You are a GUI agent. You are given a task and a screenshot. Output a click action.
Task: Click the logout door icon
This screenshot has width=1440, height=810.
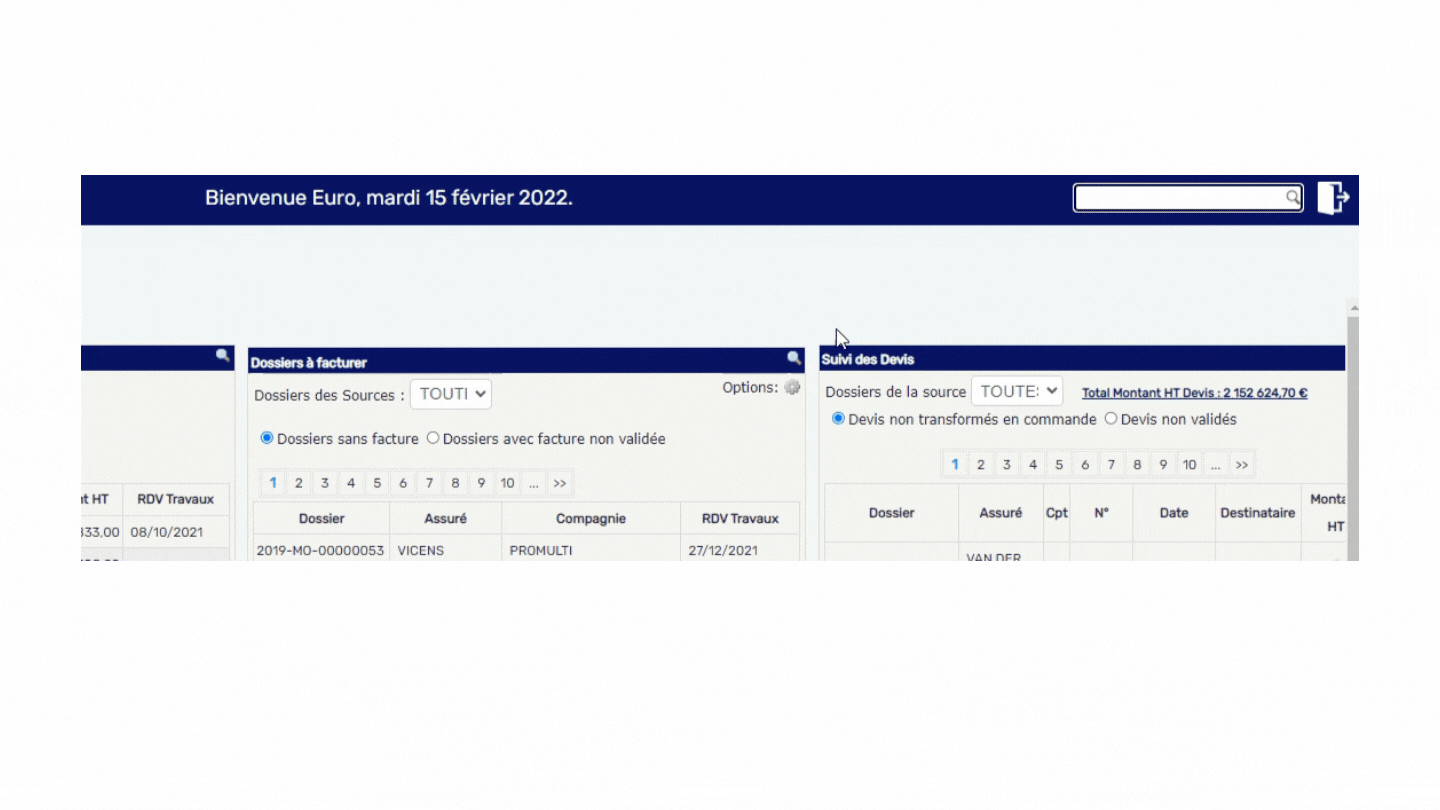[x=1333, y=198]
